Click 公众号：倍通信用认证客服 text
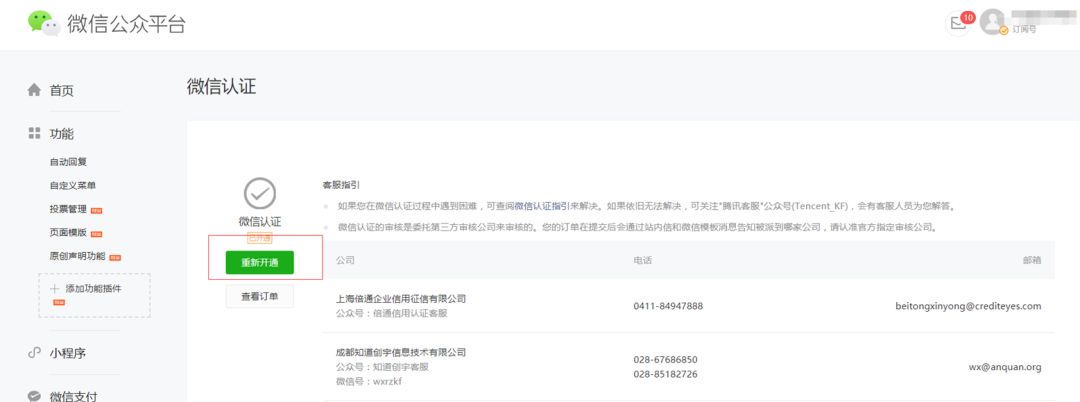This screenshot has width=1080, height=402. pos(391,313)
